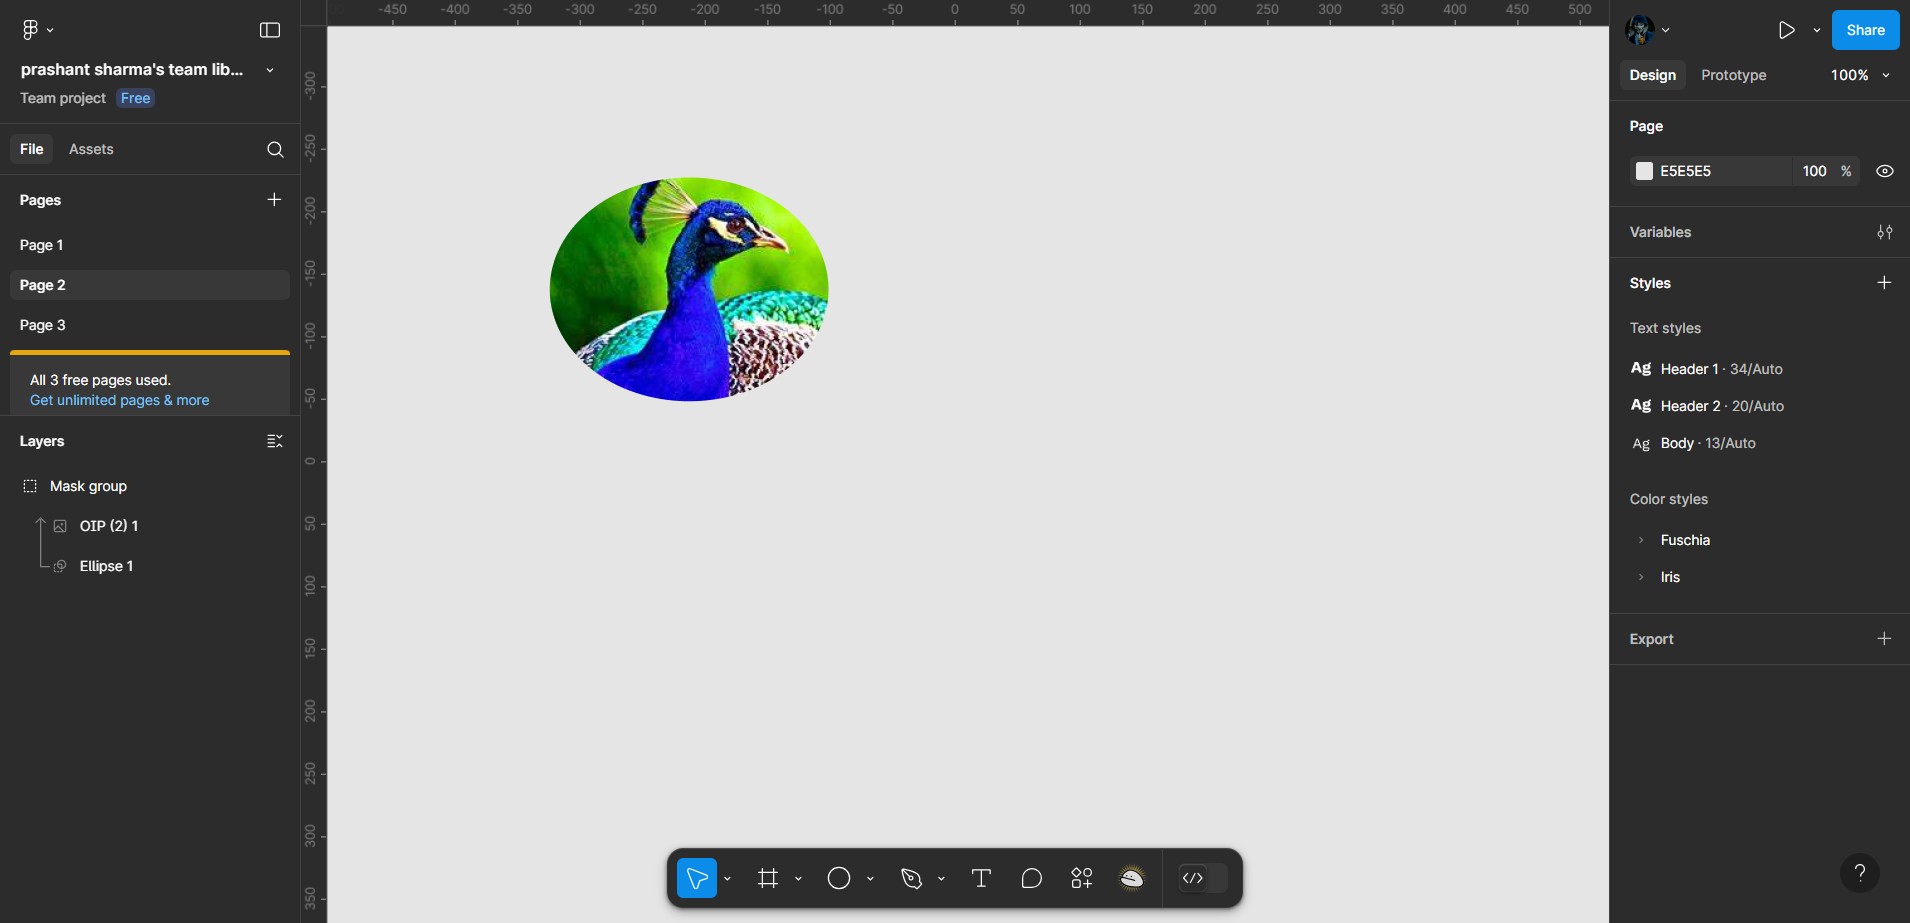Select the Mask group layer
The width and height of the screenshot is (1910, 923).
coord(150,486)
